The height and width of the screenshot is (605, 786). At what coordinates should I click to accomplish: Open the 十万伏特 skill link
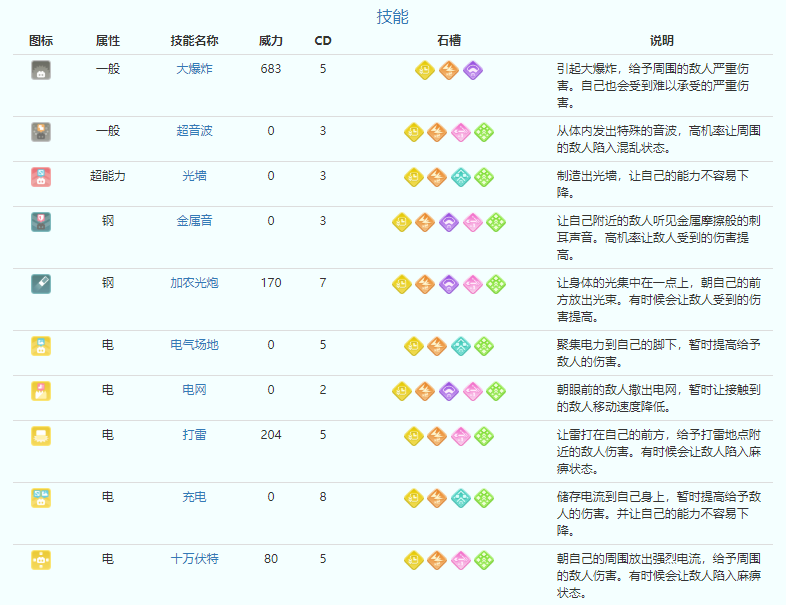(194, 559)
